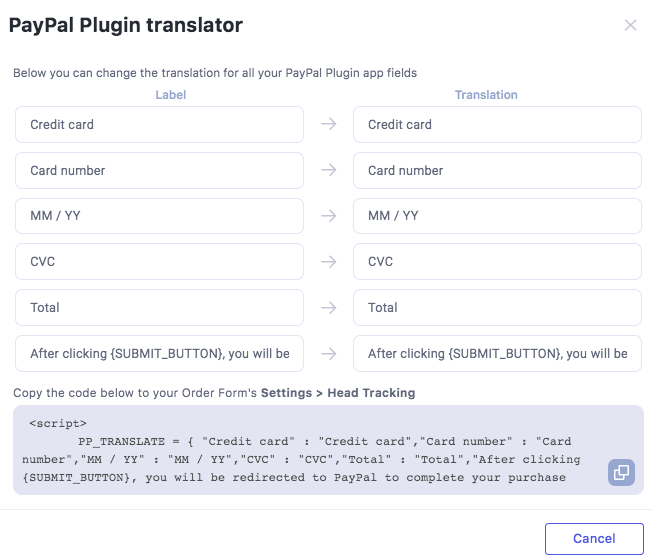Image resolution: width=653 pixels, height=560 pixels.
Task: Edit the SUBMIT_BUTTON redirect translation field
Action: (497, 354)
